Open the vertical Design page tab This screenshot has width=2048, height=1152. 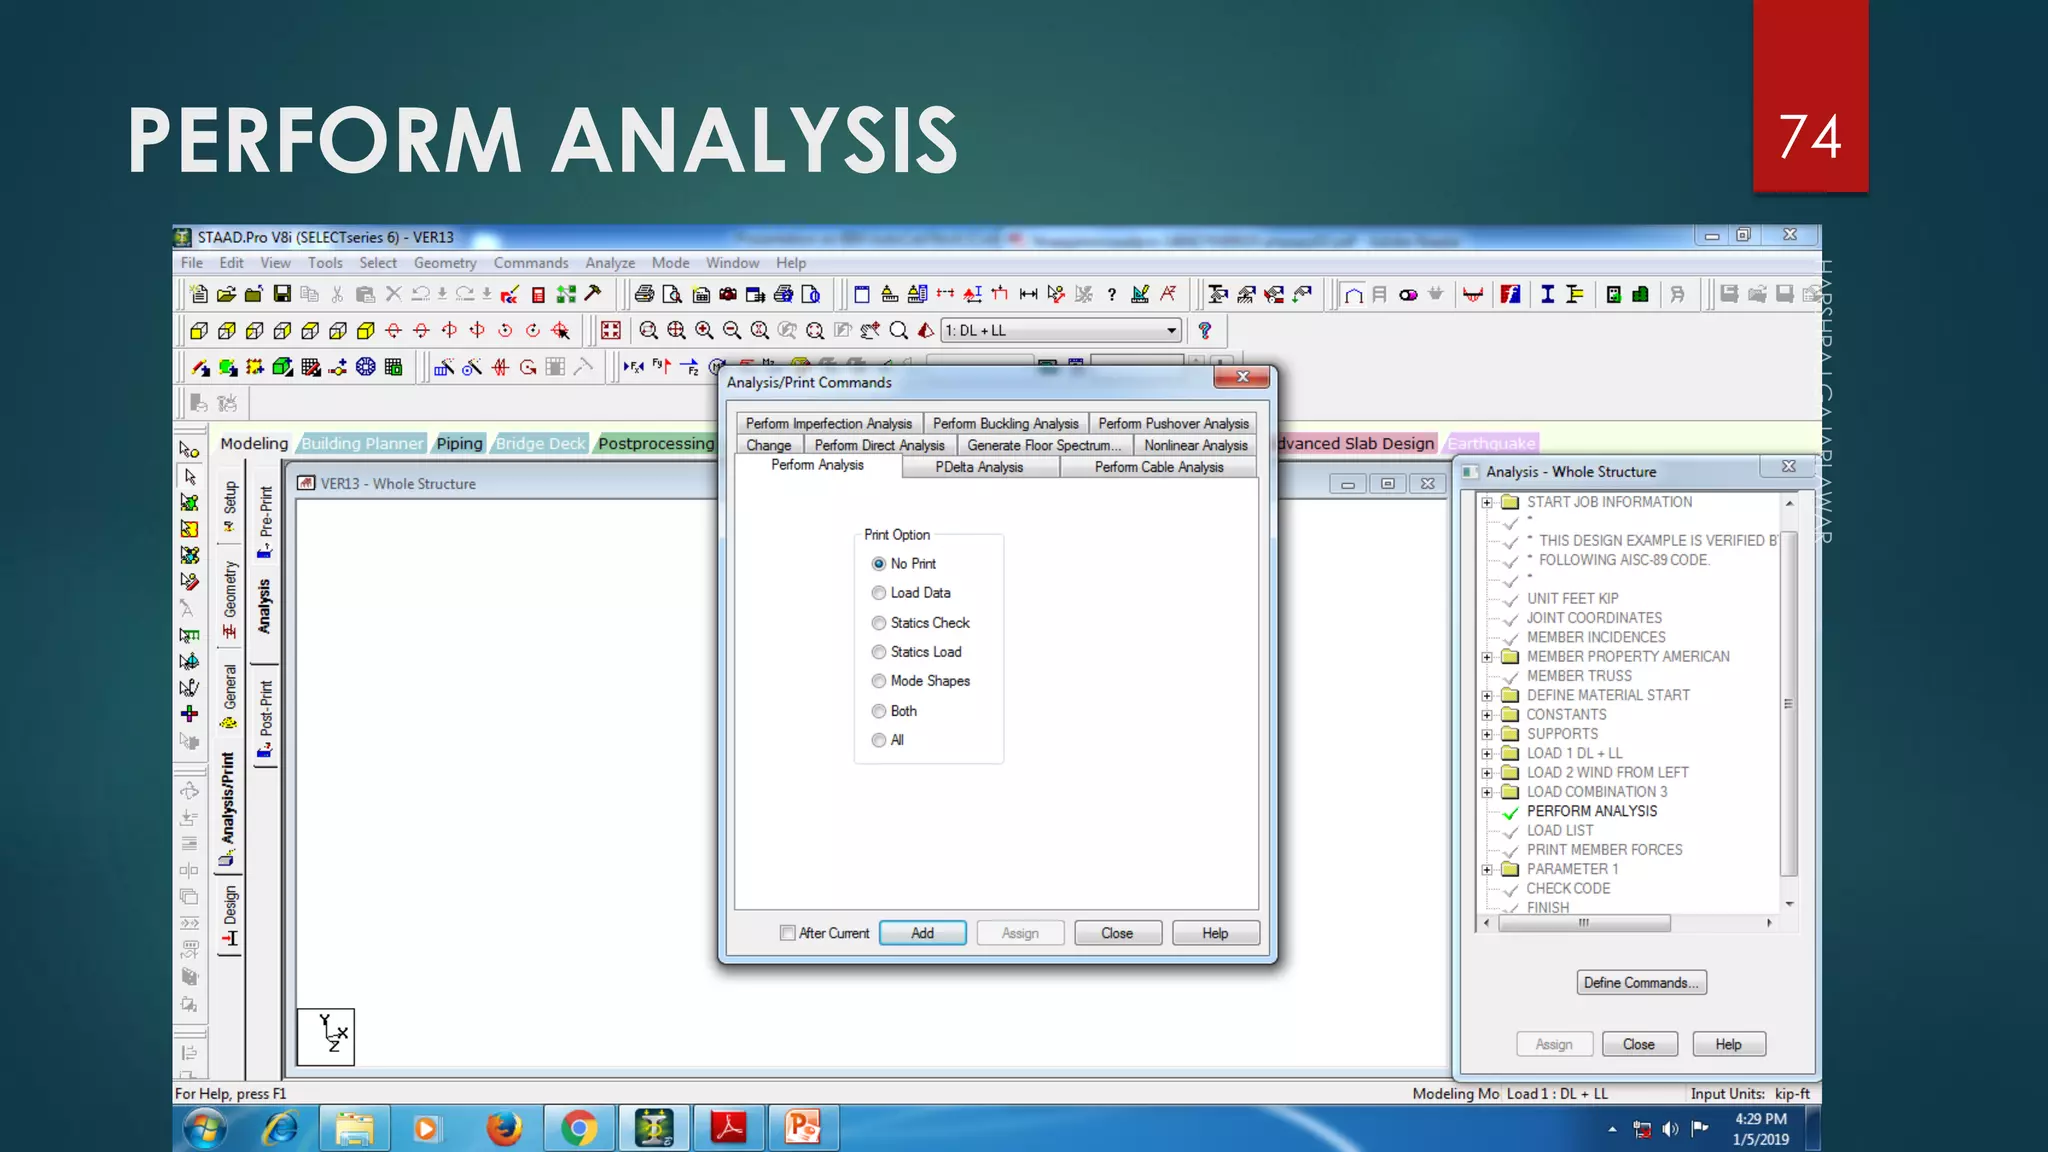230,916
